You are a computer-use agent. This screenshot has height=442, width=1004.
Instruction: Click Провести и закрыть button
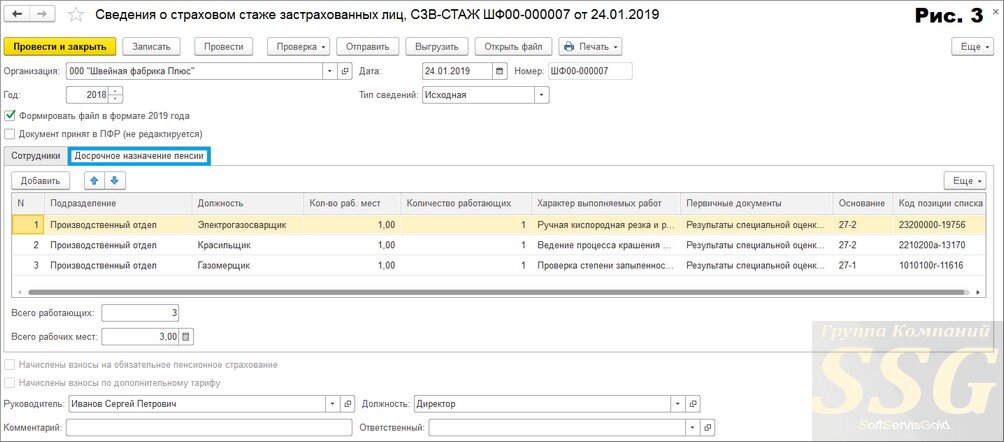tap(60, 47)
